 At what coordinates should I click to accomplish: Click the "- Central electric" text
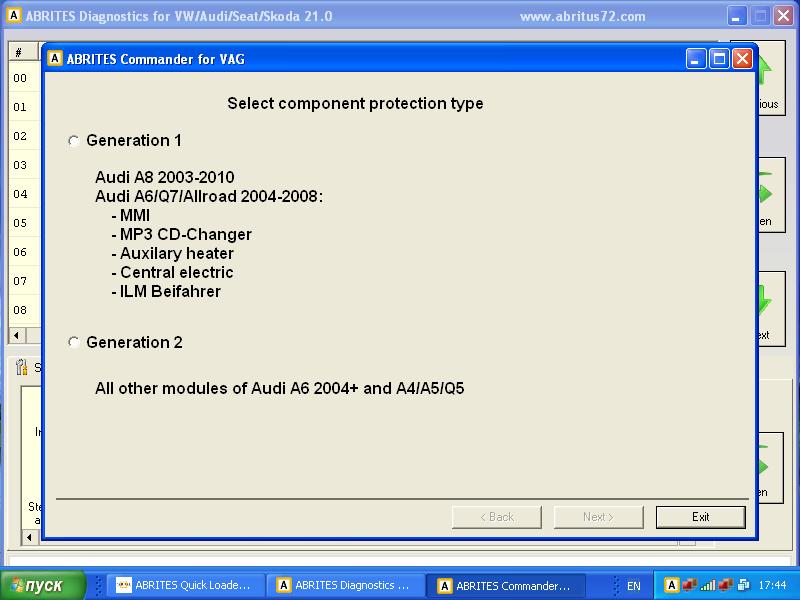172,272
